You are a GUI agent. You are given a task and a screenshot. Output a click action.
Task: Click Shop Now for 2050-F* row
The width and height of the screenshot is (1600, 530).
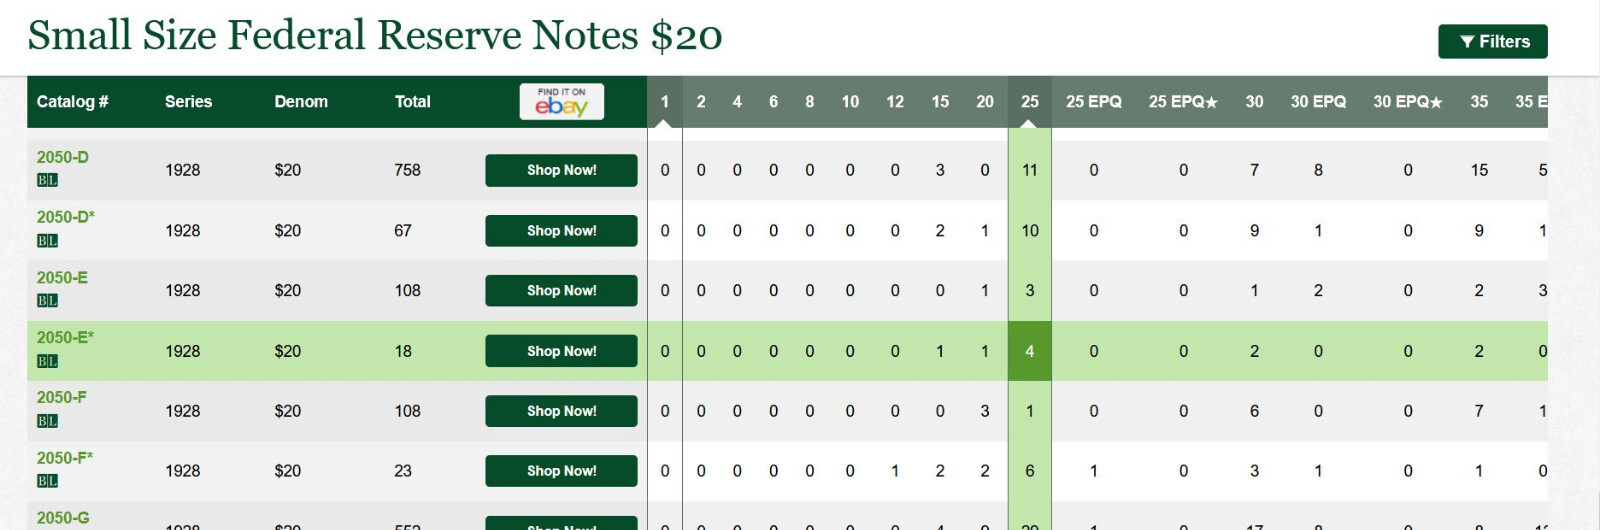click(561, 471)
